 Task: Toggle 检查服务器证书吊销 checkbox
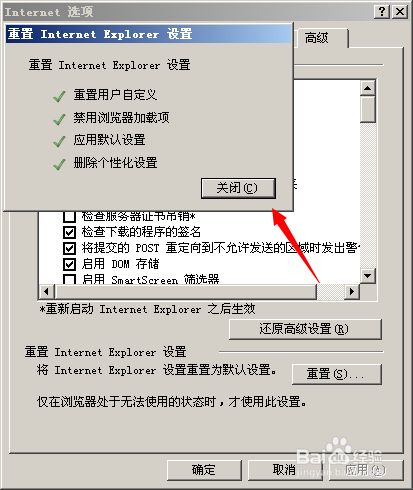(x=69, y=217)
